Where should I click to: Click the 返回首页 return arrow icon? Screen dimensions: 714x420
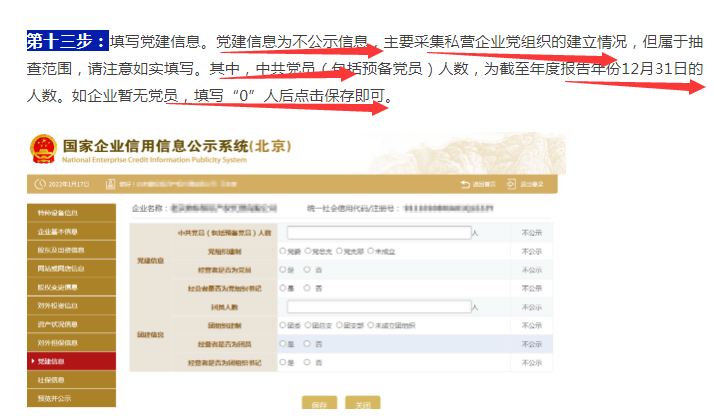[465, 185]
